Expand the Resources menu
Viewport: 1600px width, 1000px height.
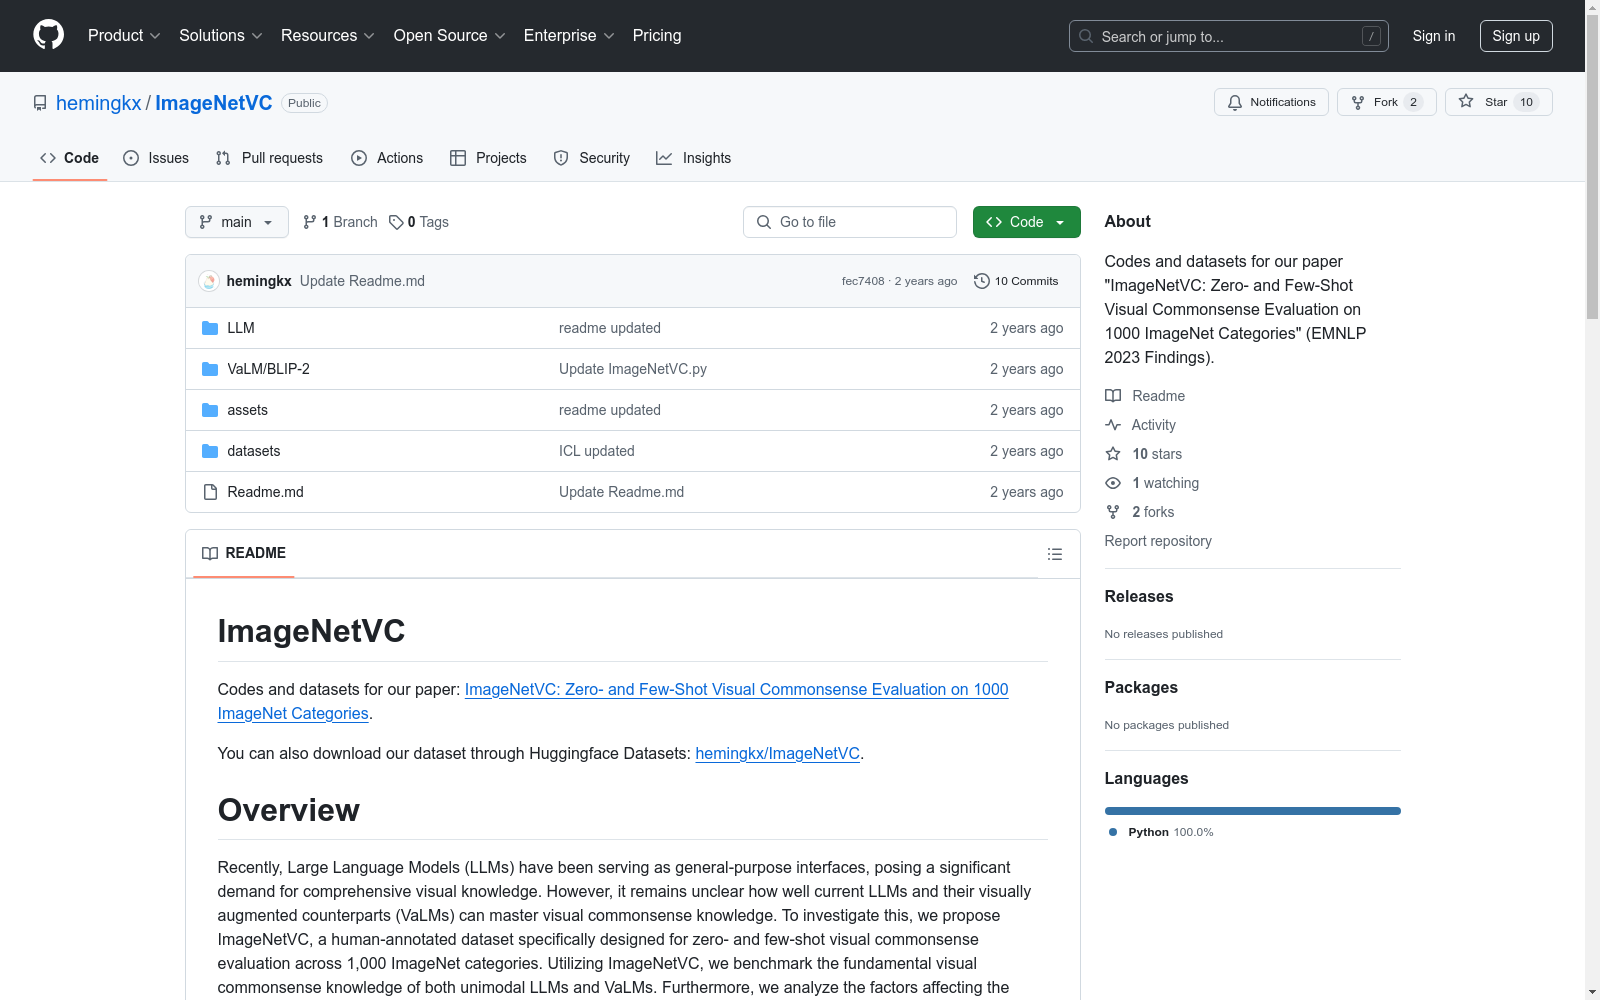pyautogui.click(x=328, y=35)
